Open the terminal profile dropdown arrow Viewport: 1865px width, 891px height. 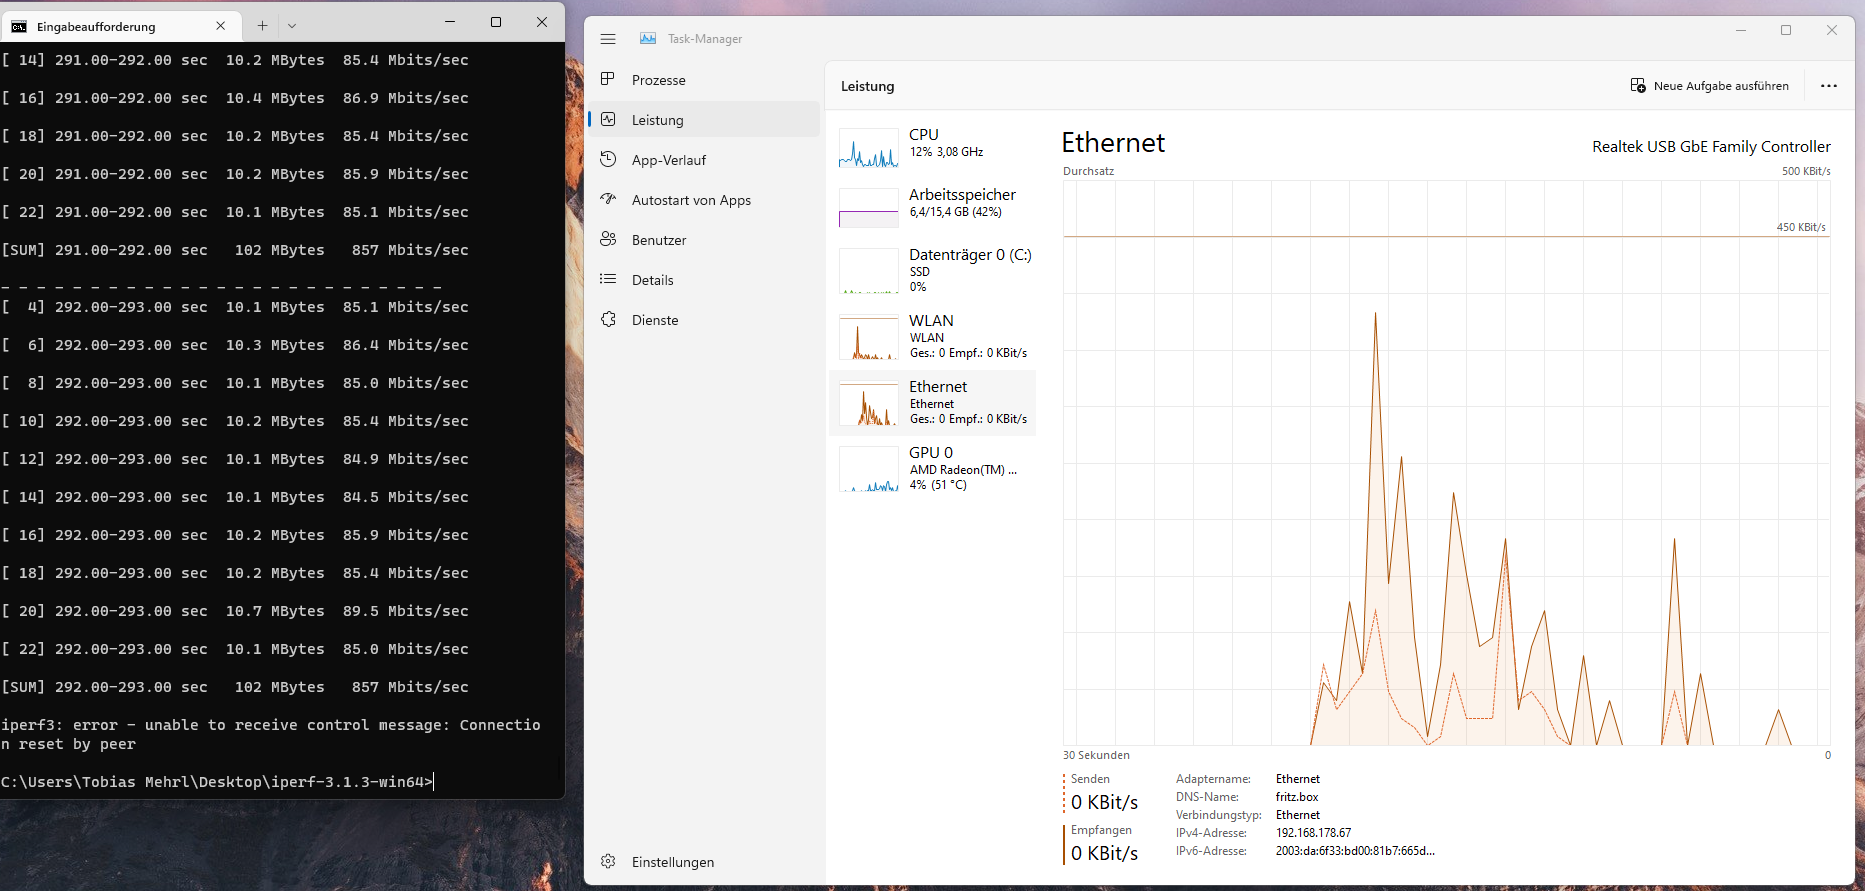[292, 26]
